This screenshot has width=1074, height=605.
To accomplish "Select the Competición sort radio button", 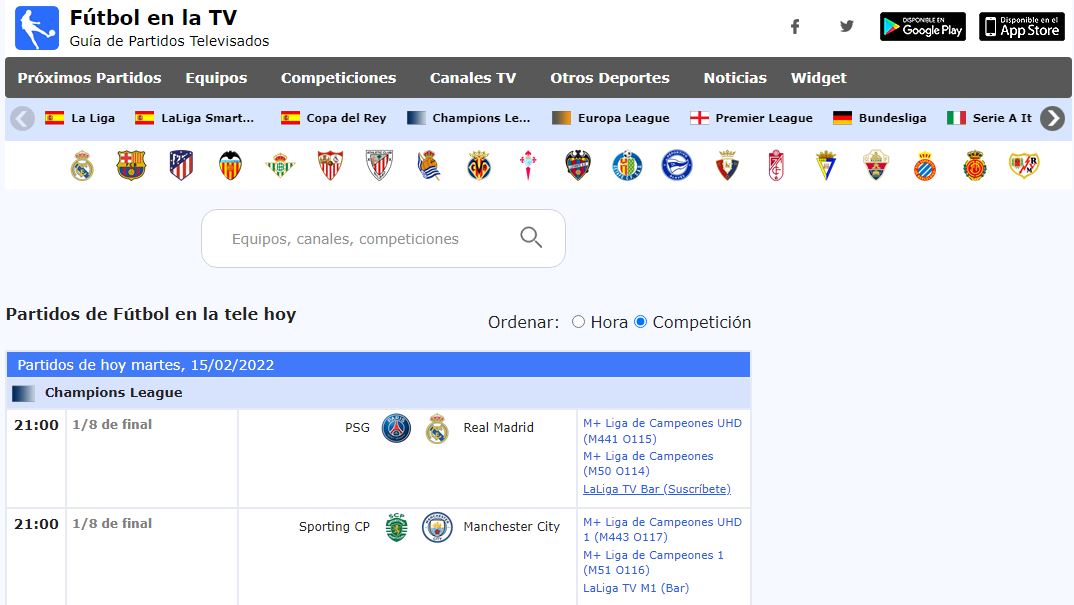I will pyautogui.click(x=641, y=322).
